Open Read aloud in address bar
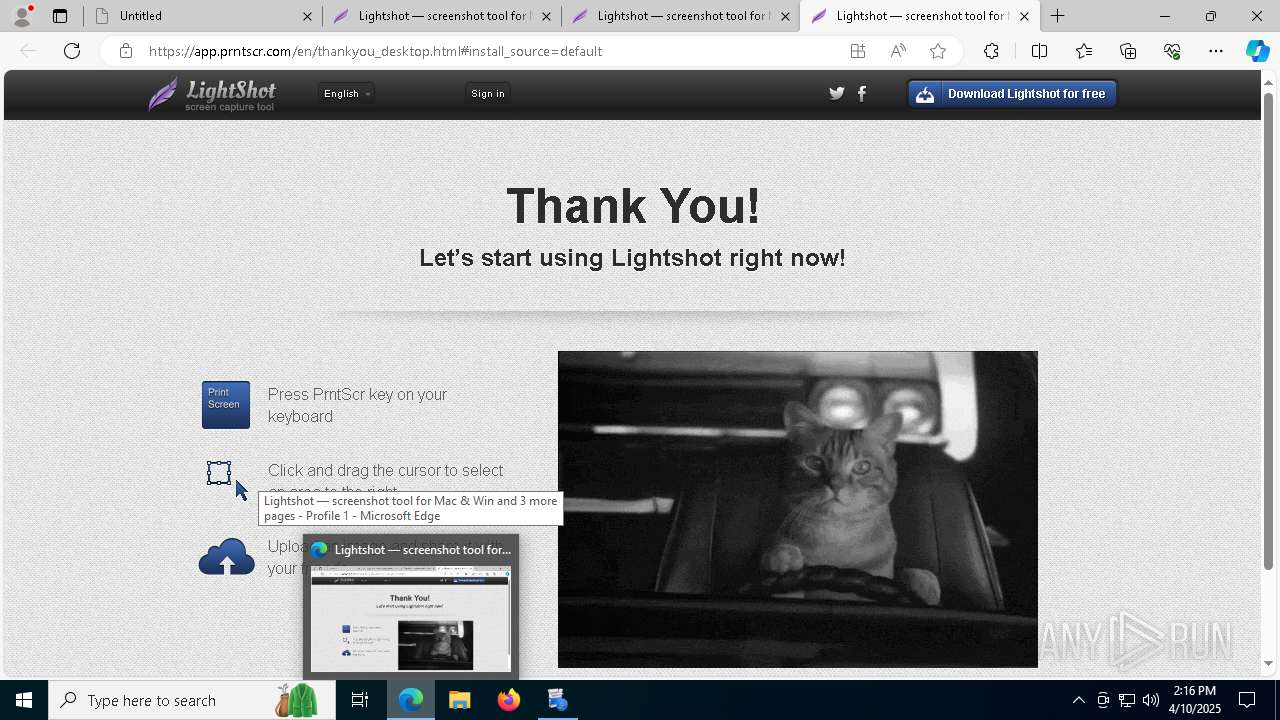Image resolution: width=1280 pixels, height=720 pixels. tap(898, 51)
